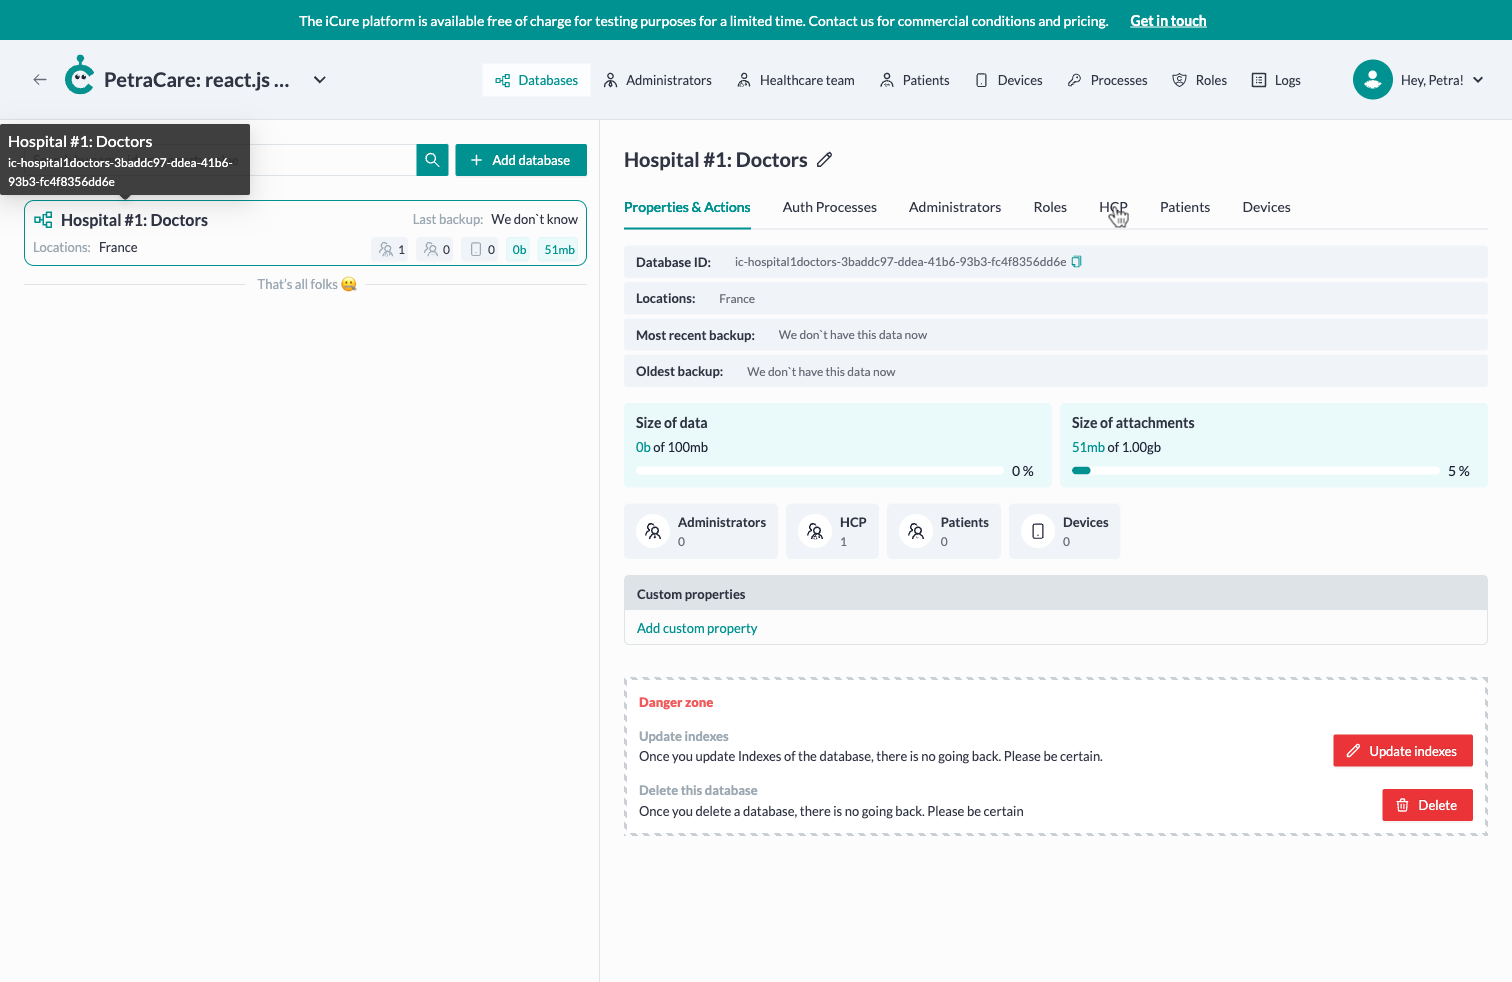Click the Devices stat card

point(1065,531)
